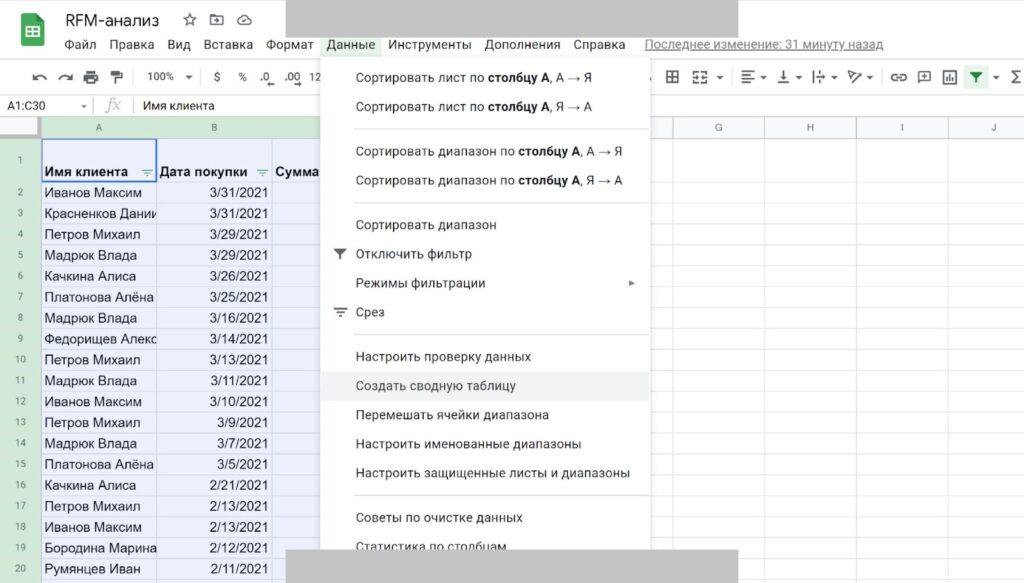Click the move to folder icon
The image size is (1024, 583).
coord(217,20)
